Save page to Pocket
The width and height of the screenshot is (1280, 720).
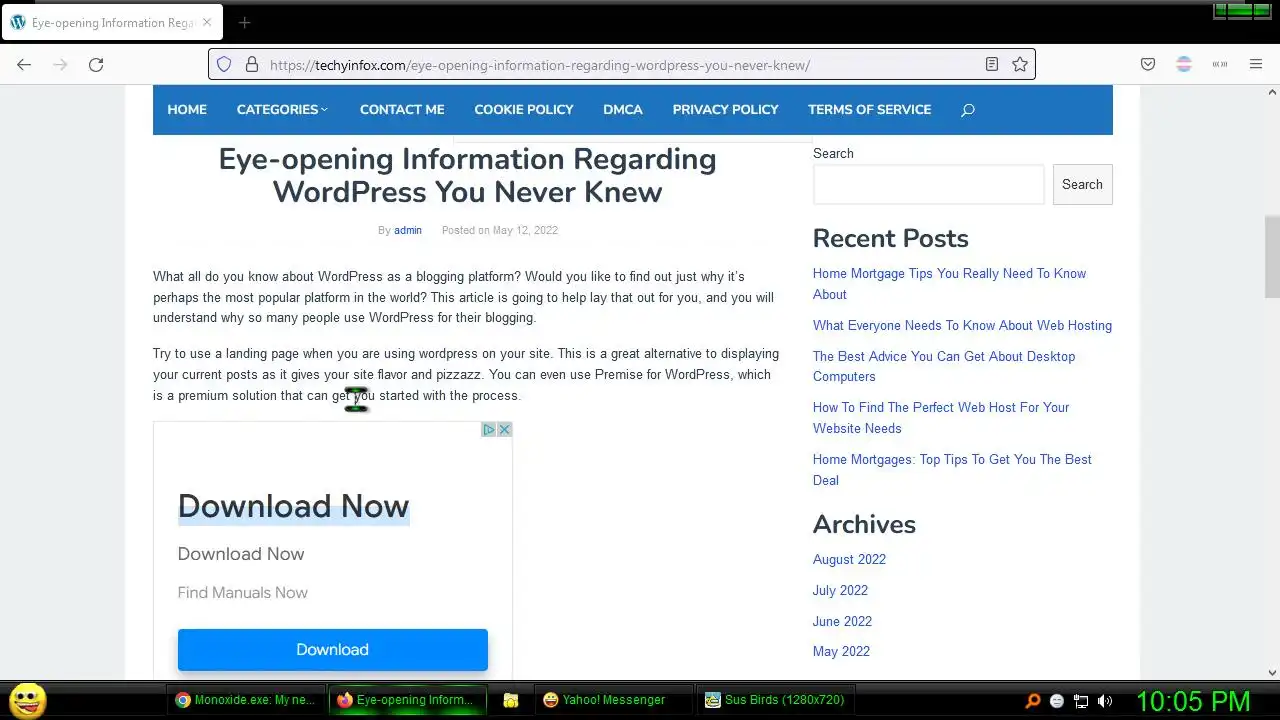click(x=1148, y=64)
